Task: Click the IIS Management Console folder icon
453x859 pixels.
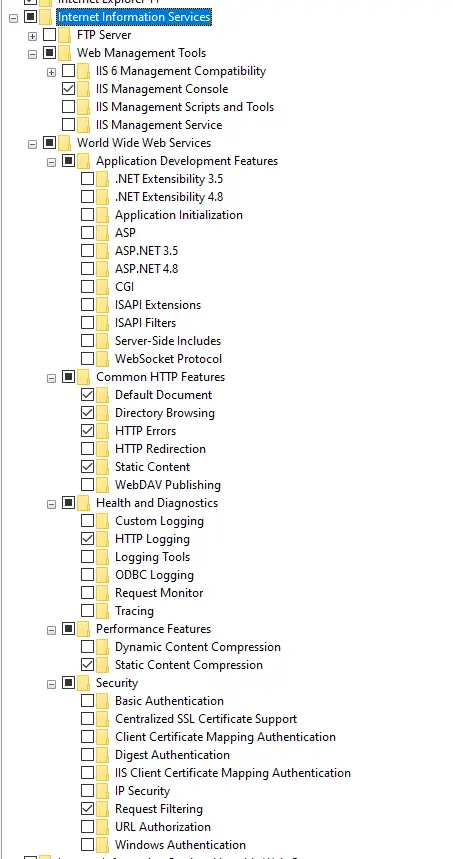Action: [84, 89]
